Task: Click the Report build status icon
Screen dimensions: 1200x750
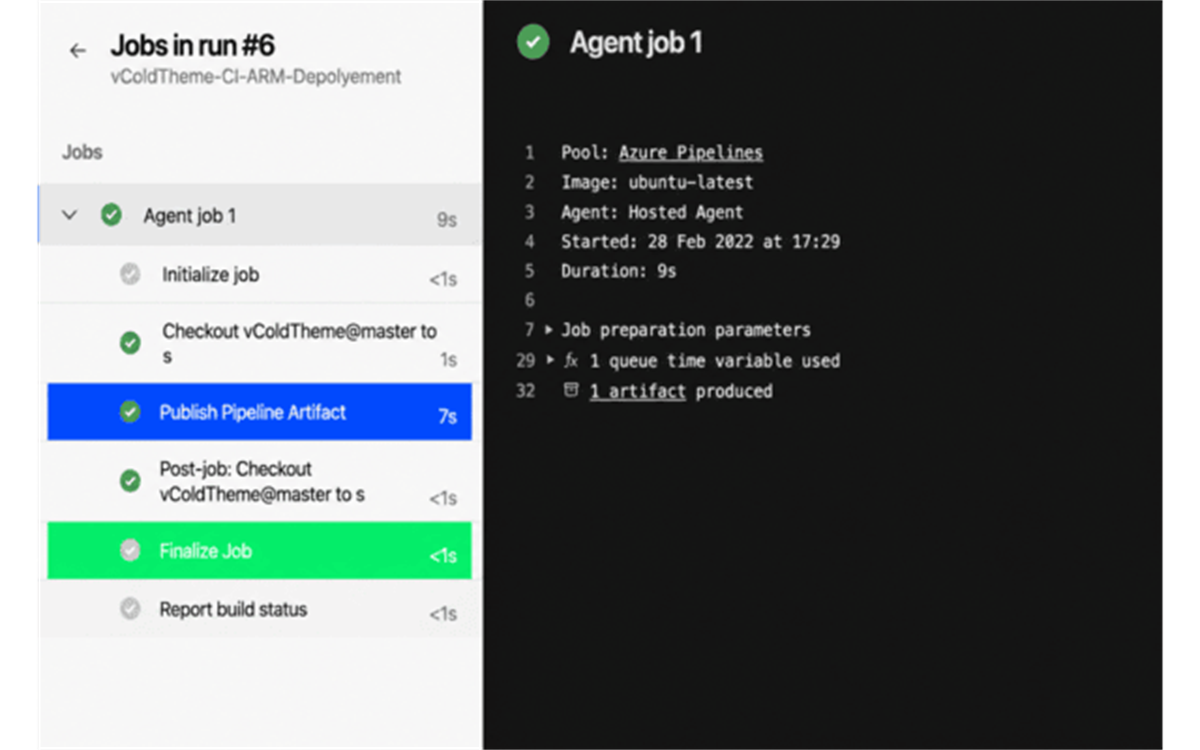Action: click(130, 608)
